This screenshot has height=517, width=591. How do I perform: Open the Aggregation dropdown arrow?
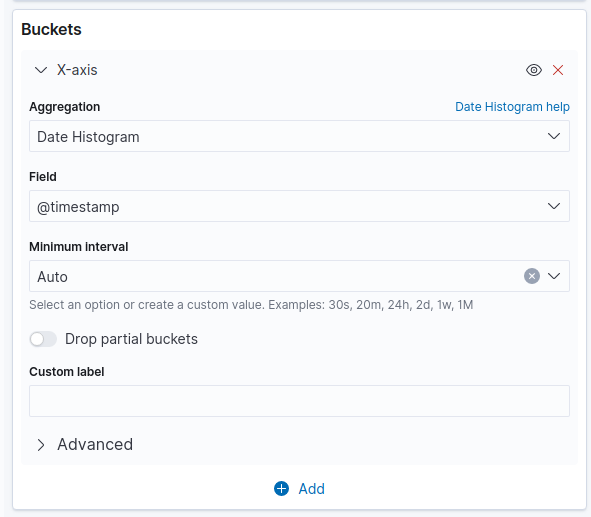point(554,136)
